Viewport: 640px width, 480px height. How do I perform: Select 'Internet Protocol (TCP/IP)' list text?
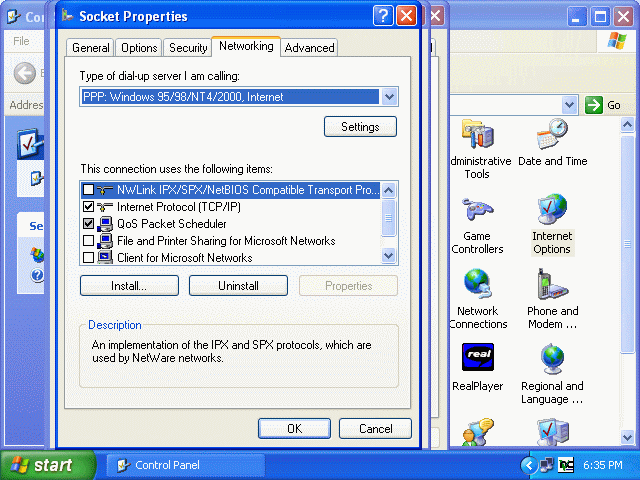(x=179, y=207)
